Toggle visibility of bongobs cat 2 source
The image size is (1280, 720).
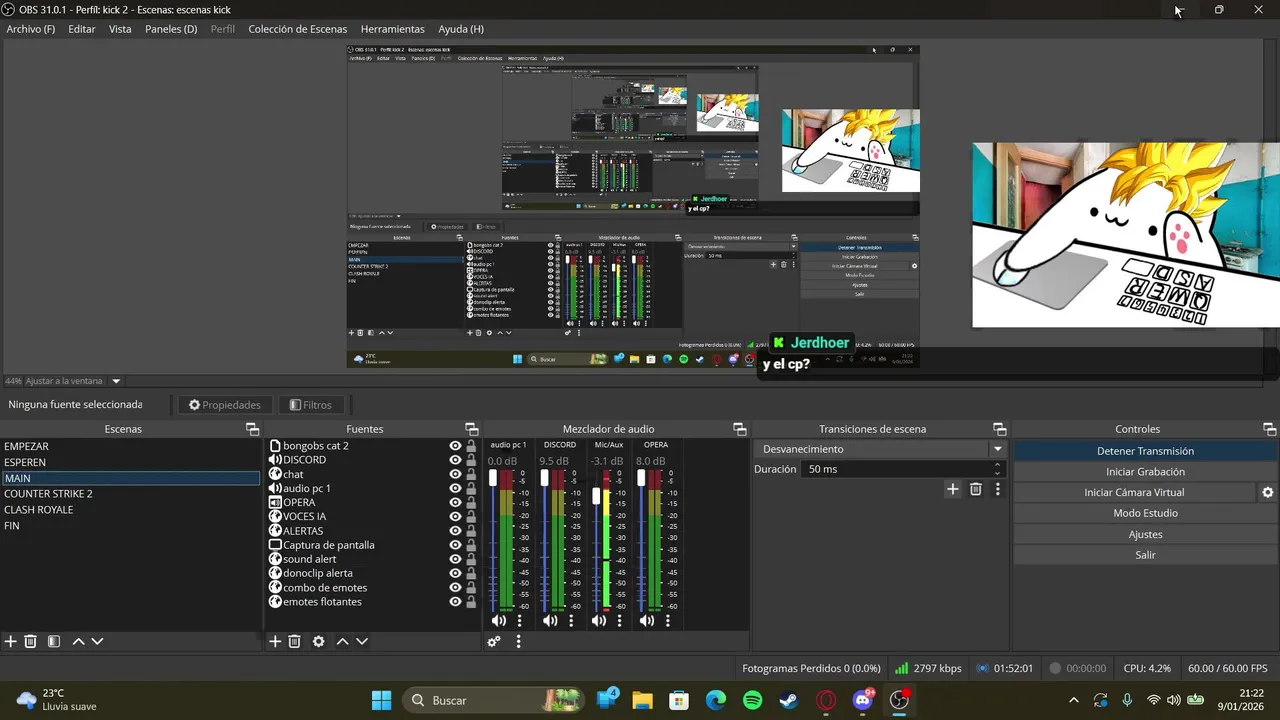pos(455,446)
